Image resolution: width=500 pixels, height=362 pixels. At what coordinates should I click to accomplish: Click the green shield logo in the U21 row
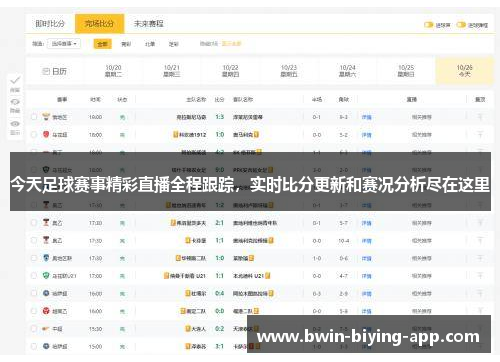pos(46,275)
